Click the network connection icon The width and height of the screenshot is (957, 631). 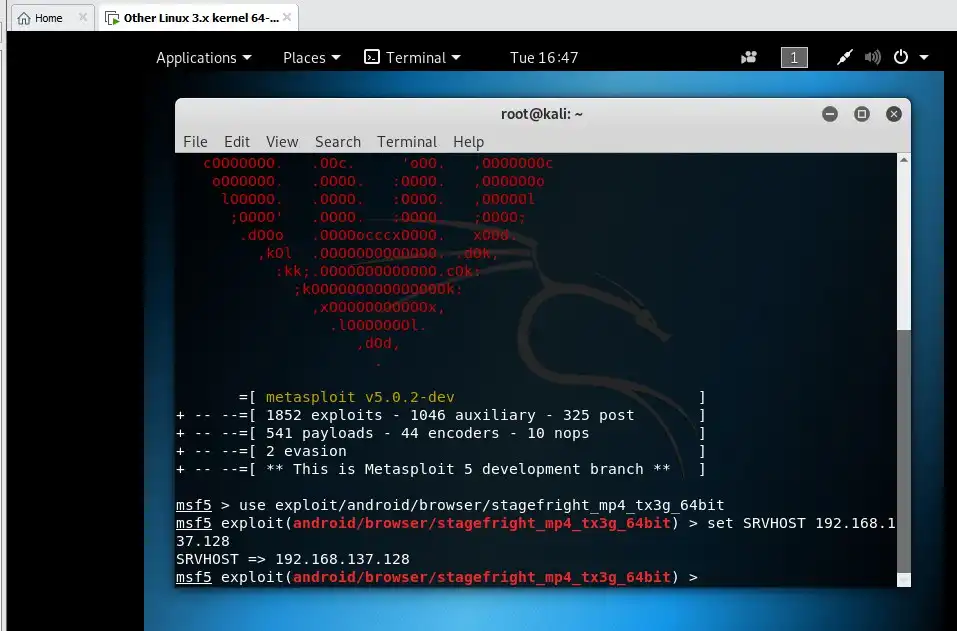coord(845,57)
